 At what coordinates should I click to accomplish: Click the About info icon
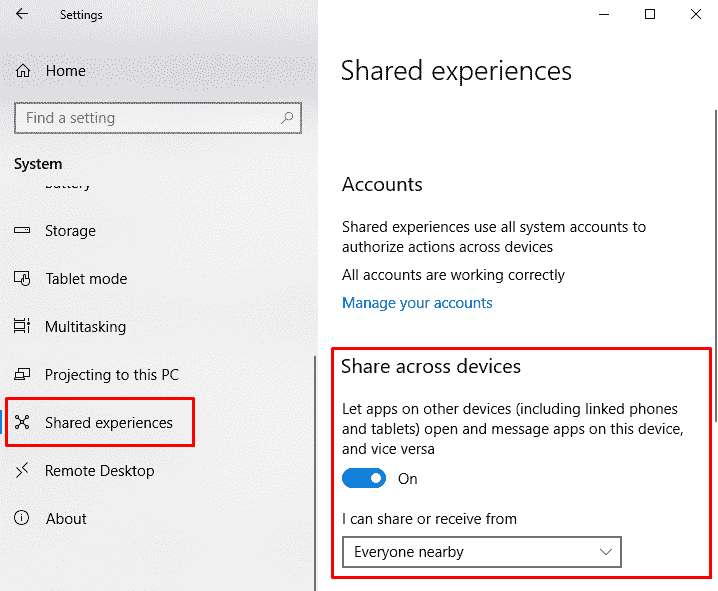22,518
